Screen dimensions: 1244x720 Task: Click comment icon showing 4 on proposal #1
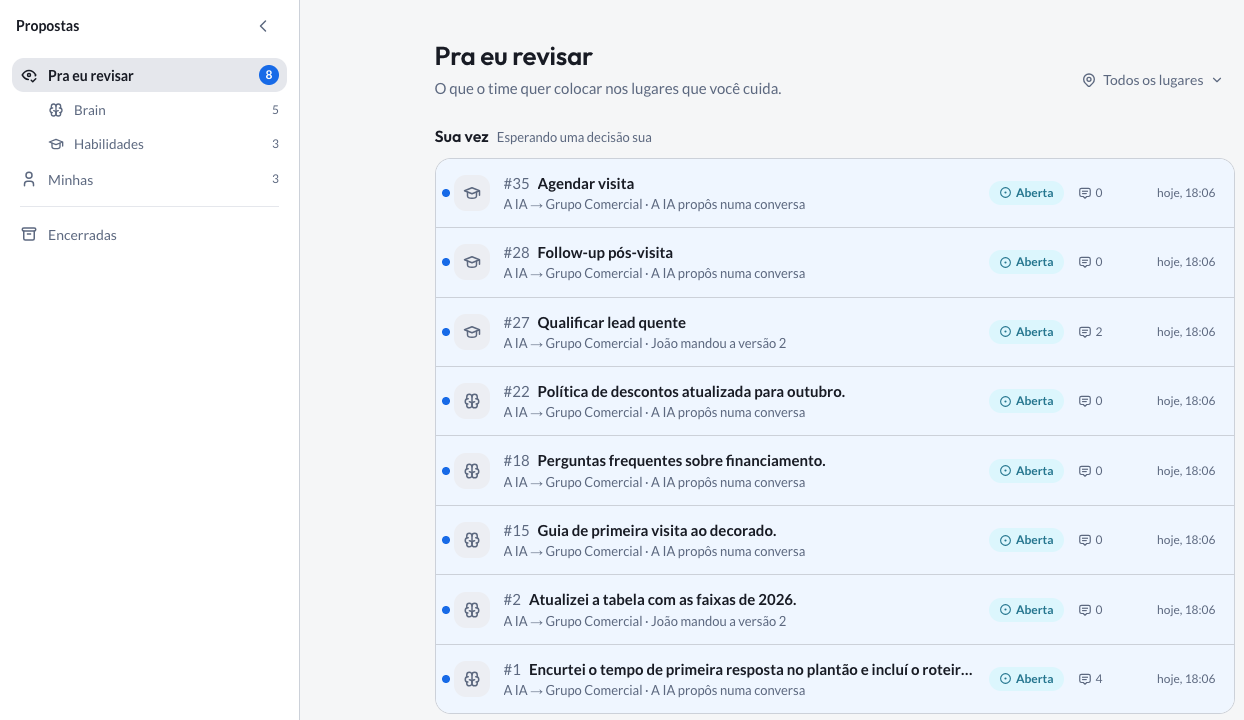coord(1084,679)
